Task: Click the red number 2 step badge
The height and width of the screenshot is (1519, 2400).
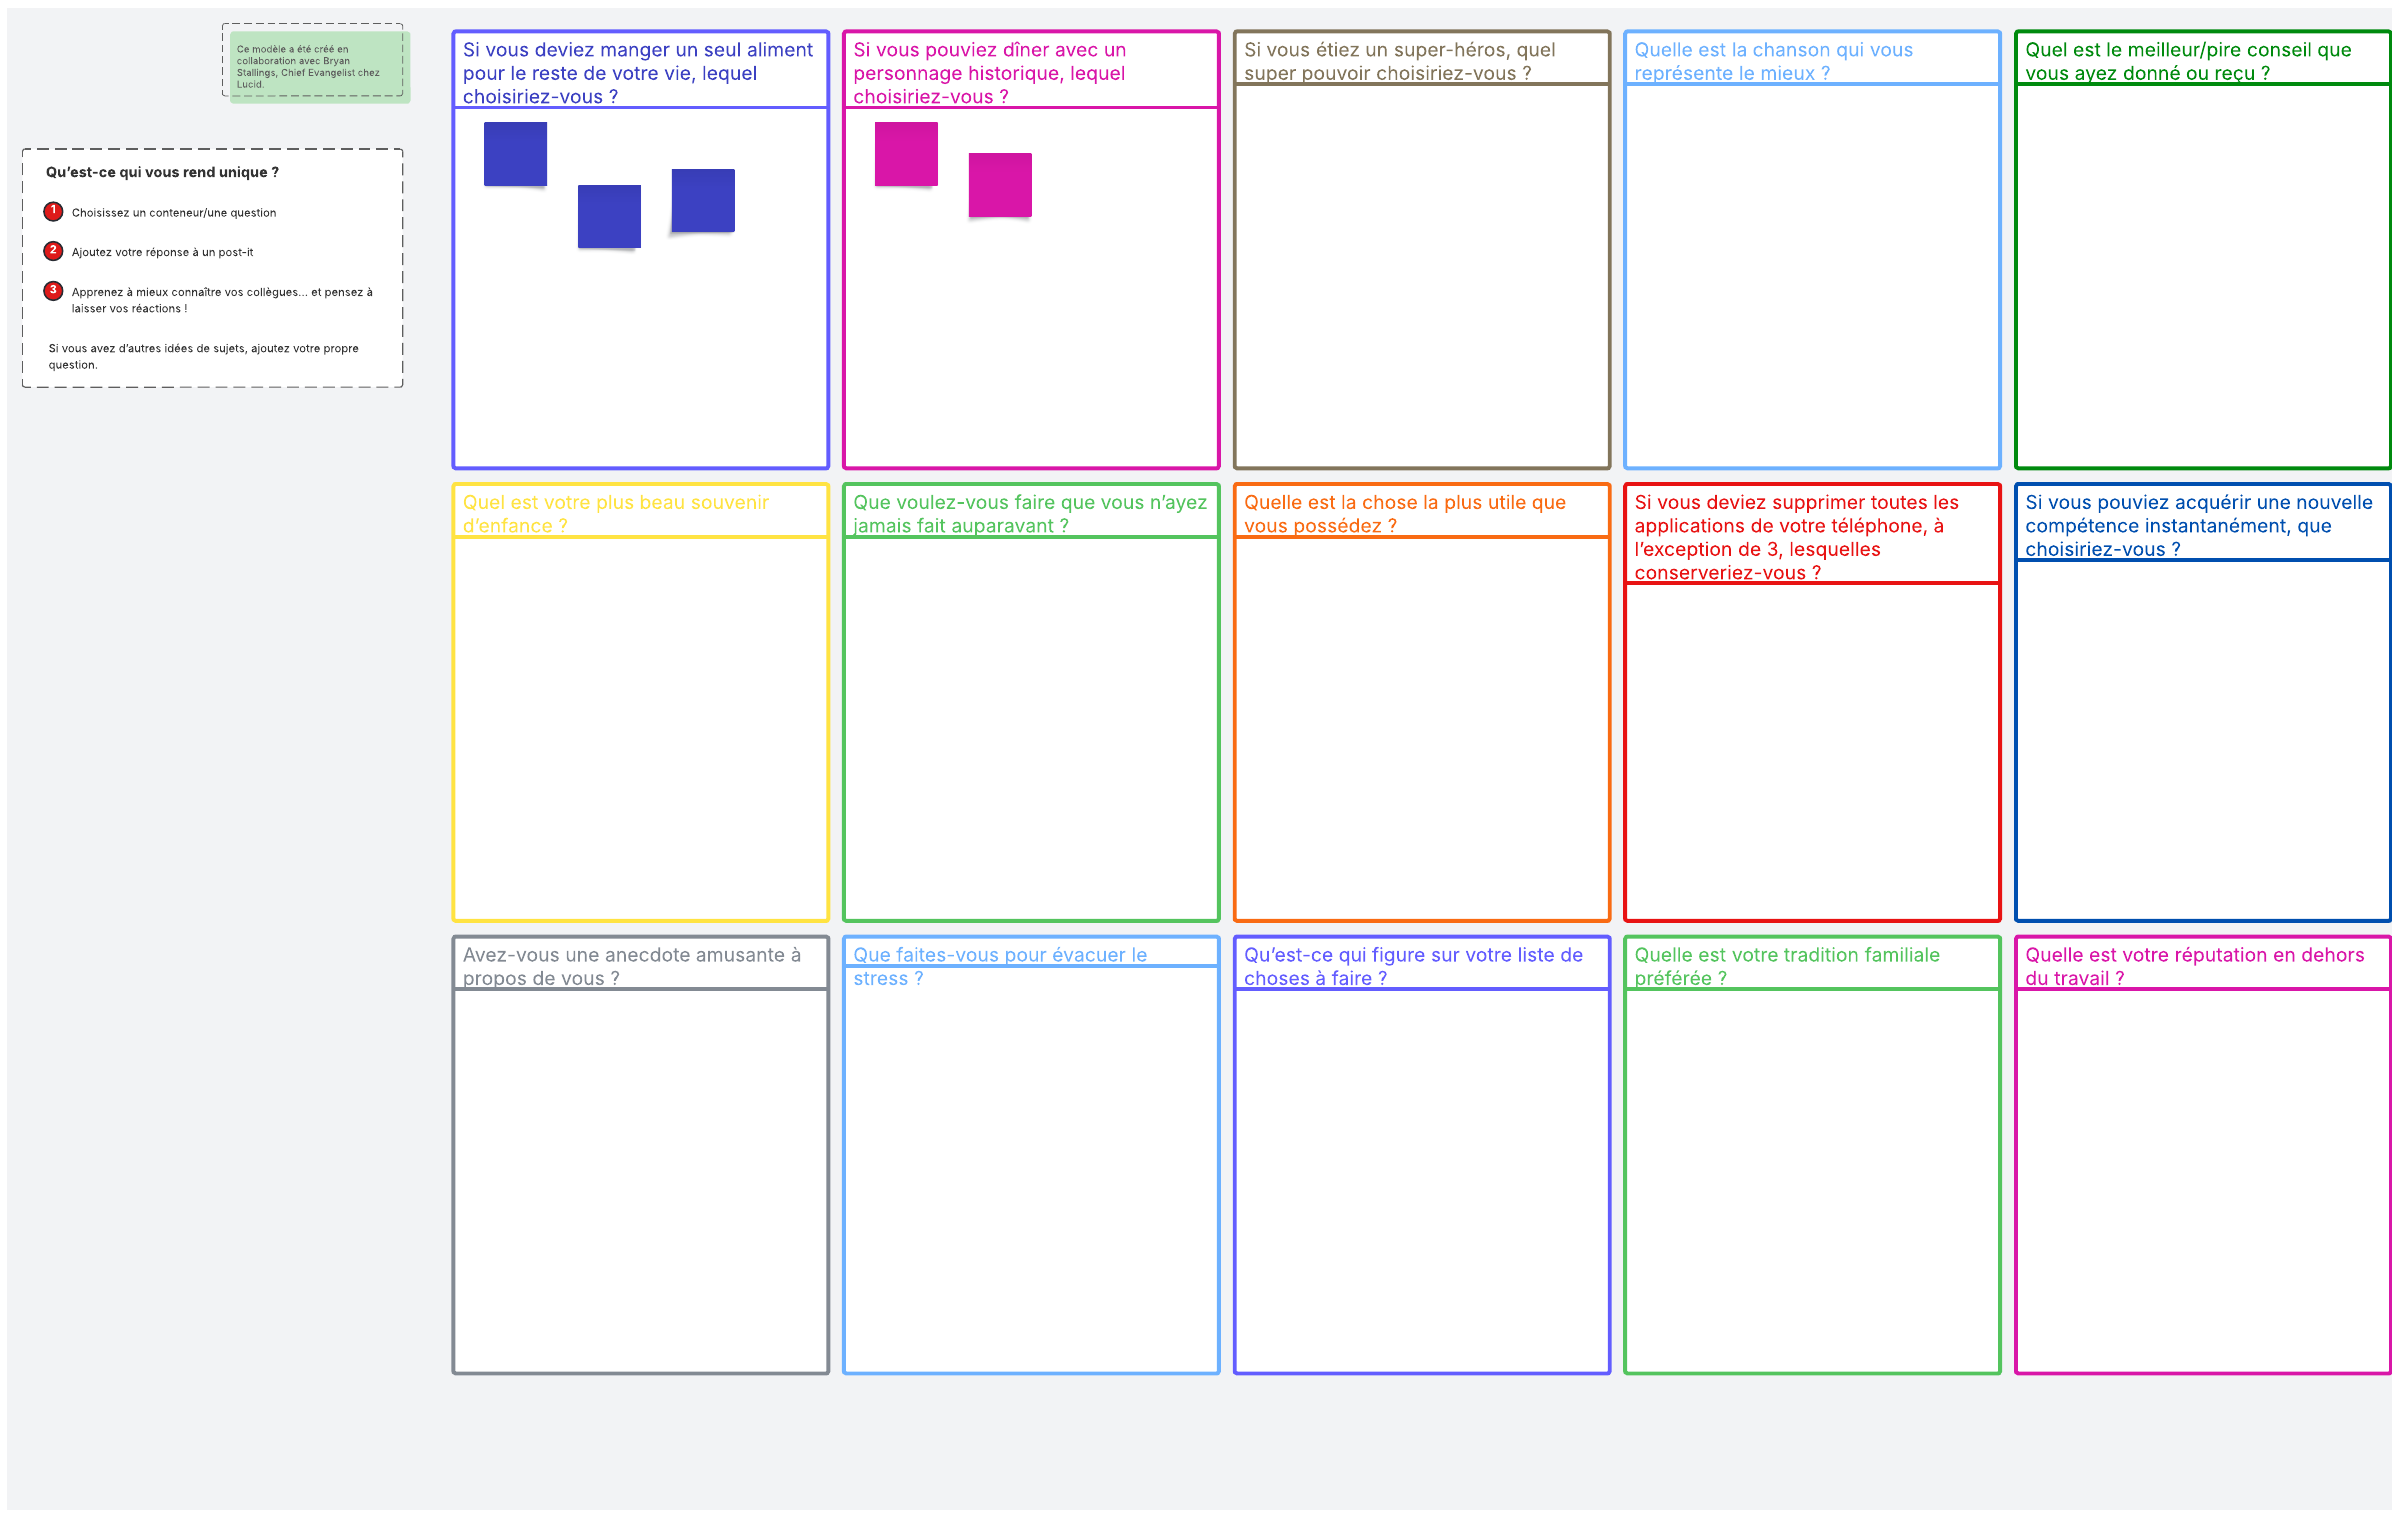Action: pyautogui.click(x=53, y=251)
